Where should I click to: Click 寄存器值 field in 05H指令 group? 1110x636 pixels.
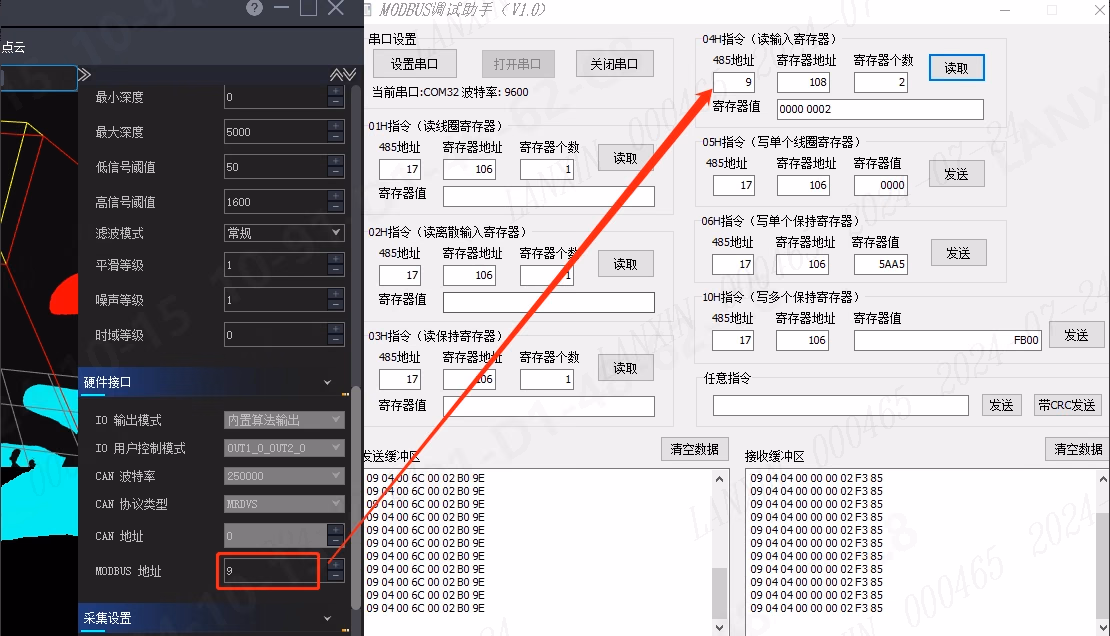click(881, 185)
